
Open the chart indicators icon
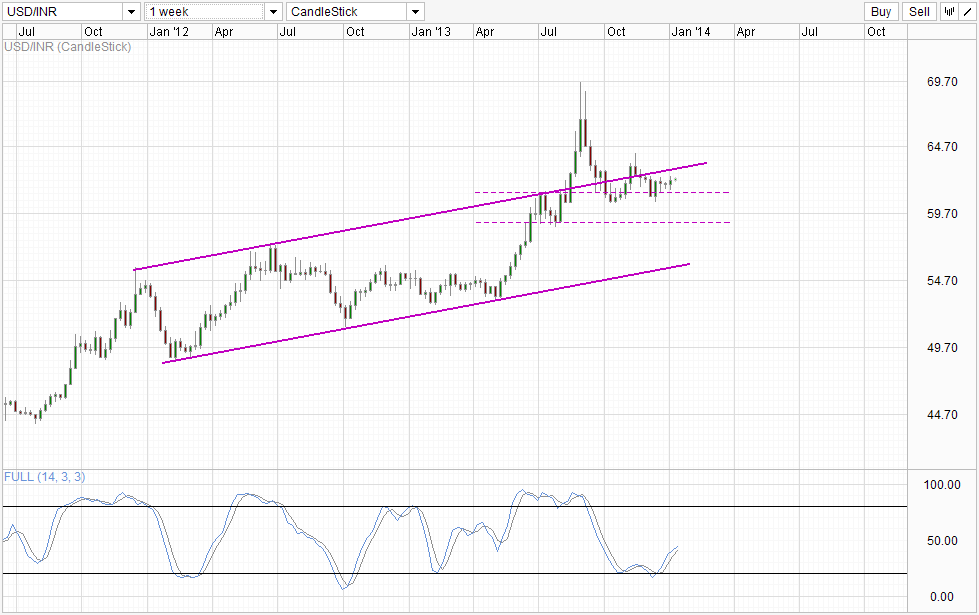point(950,11)
